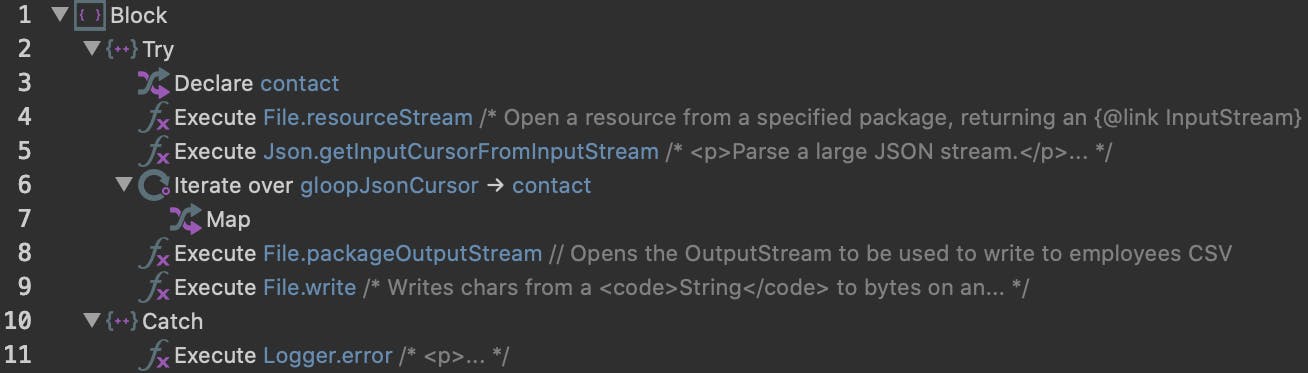Collapse the Iterate over gloopJsonCursor step
Viewport: 1308px width, 373px height.
(124, 185)
